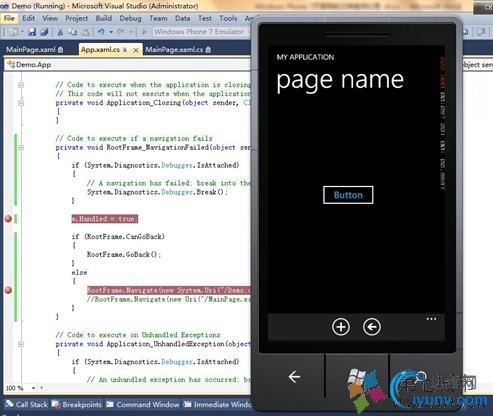This screenshot has height=416, width=493.
Task: Open the Test menu
Action: (205, 18)
